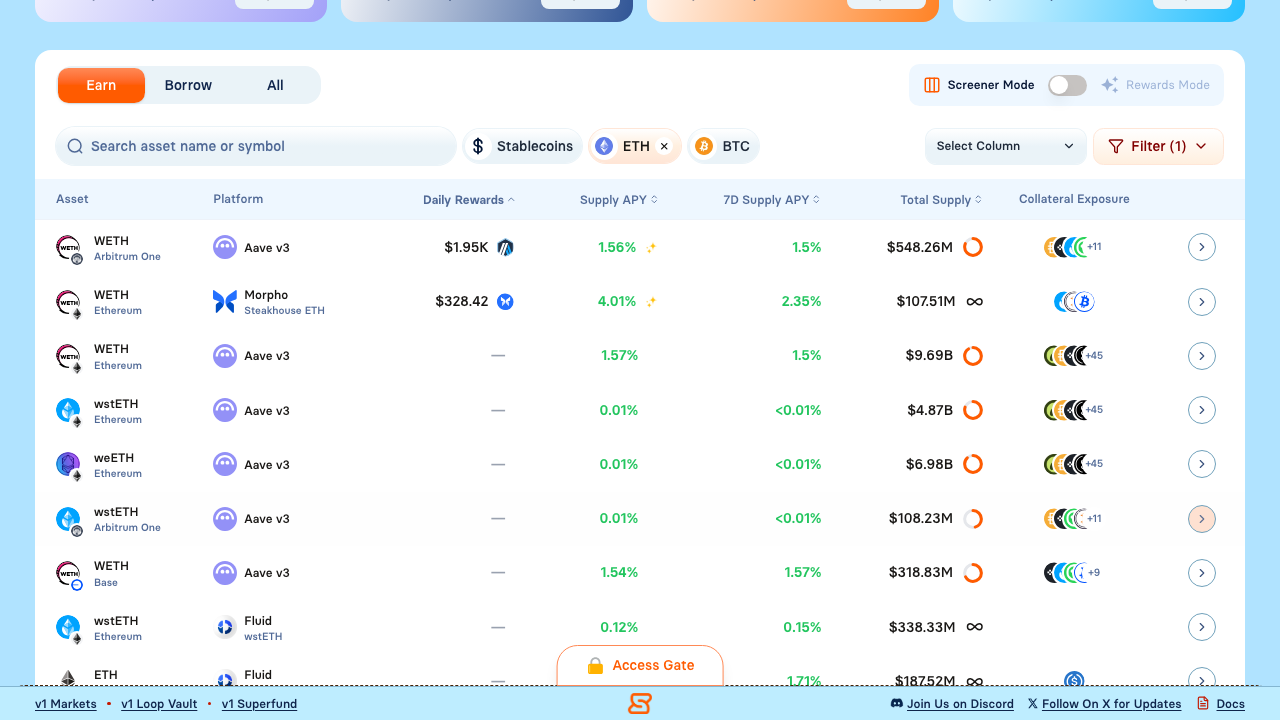Click the Morpho butterfly platform icon
The image size is (1280, 720).
point(225,302)
